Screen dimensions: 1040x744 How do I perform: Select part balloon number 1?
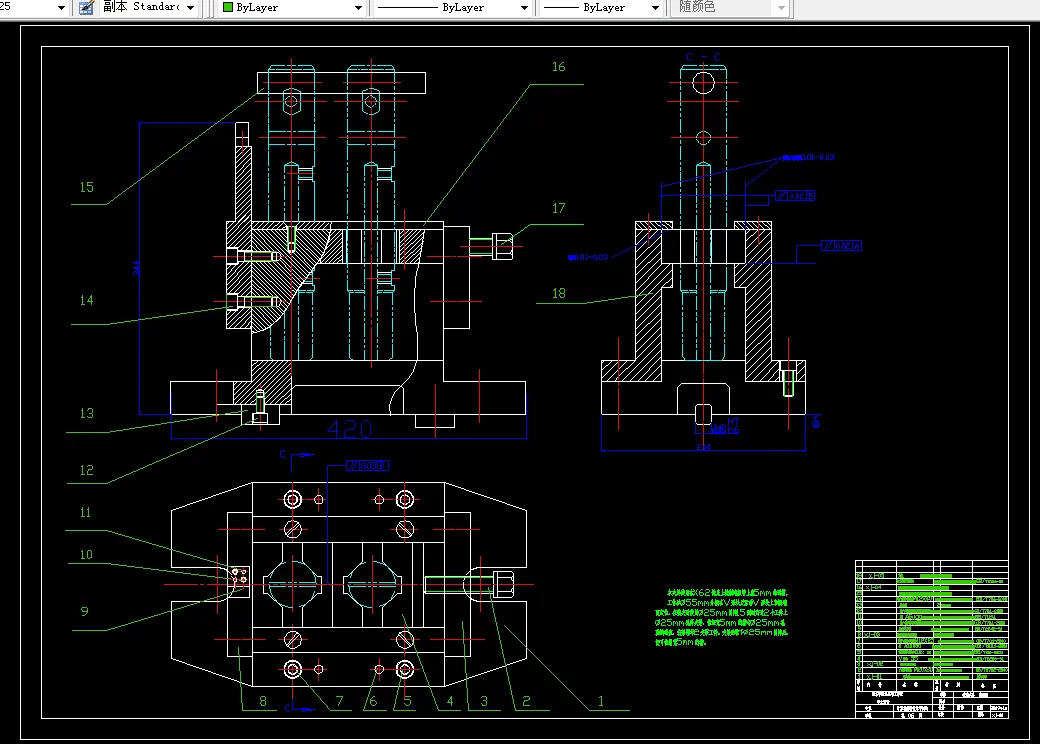pyautogui.click(x=601, y=701)
